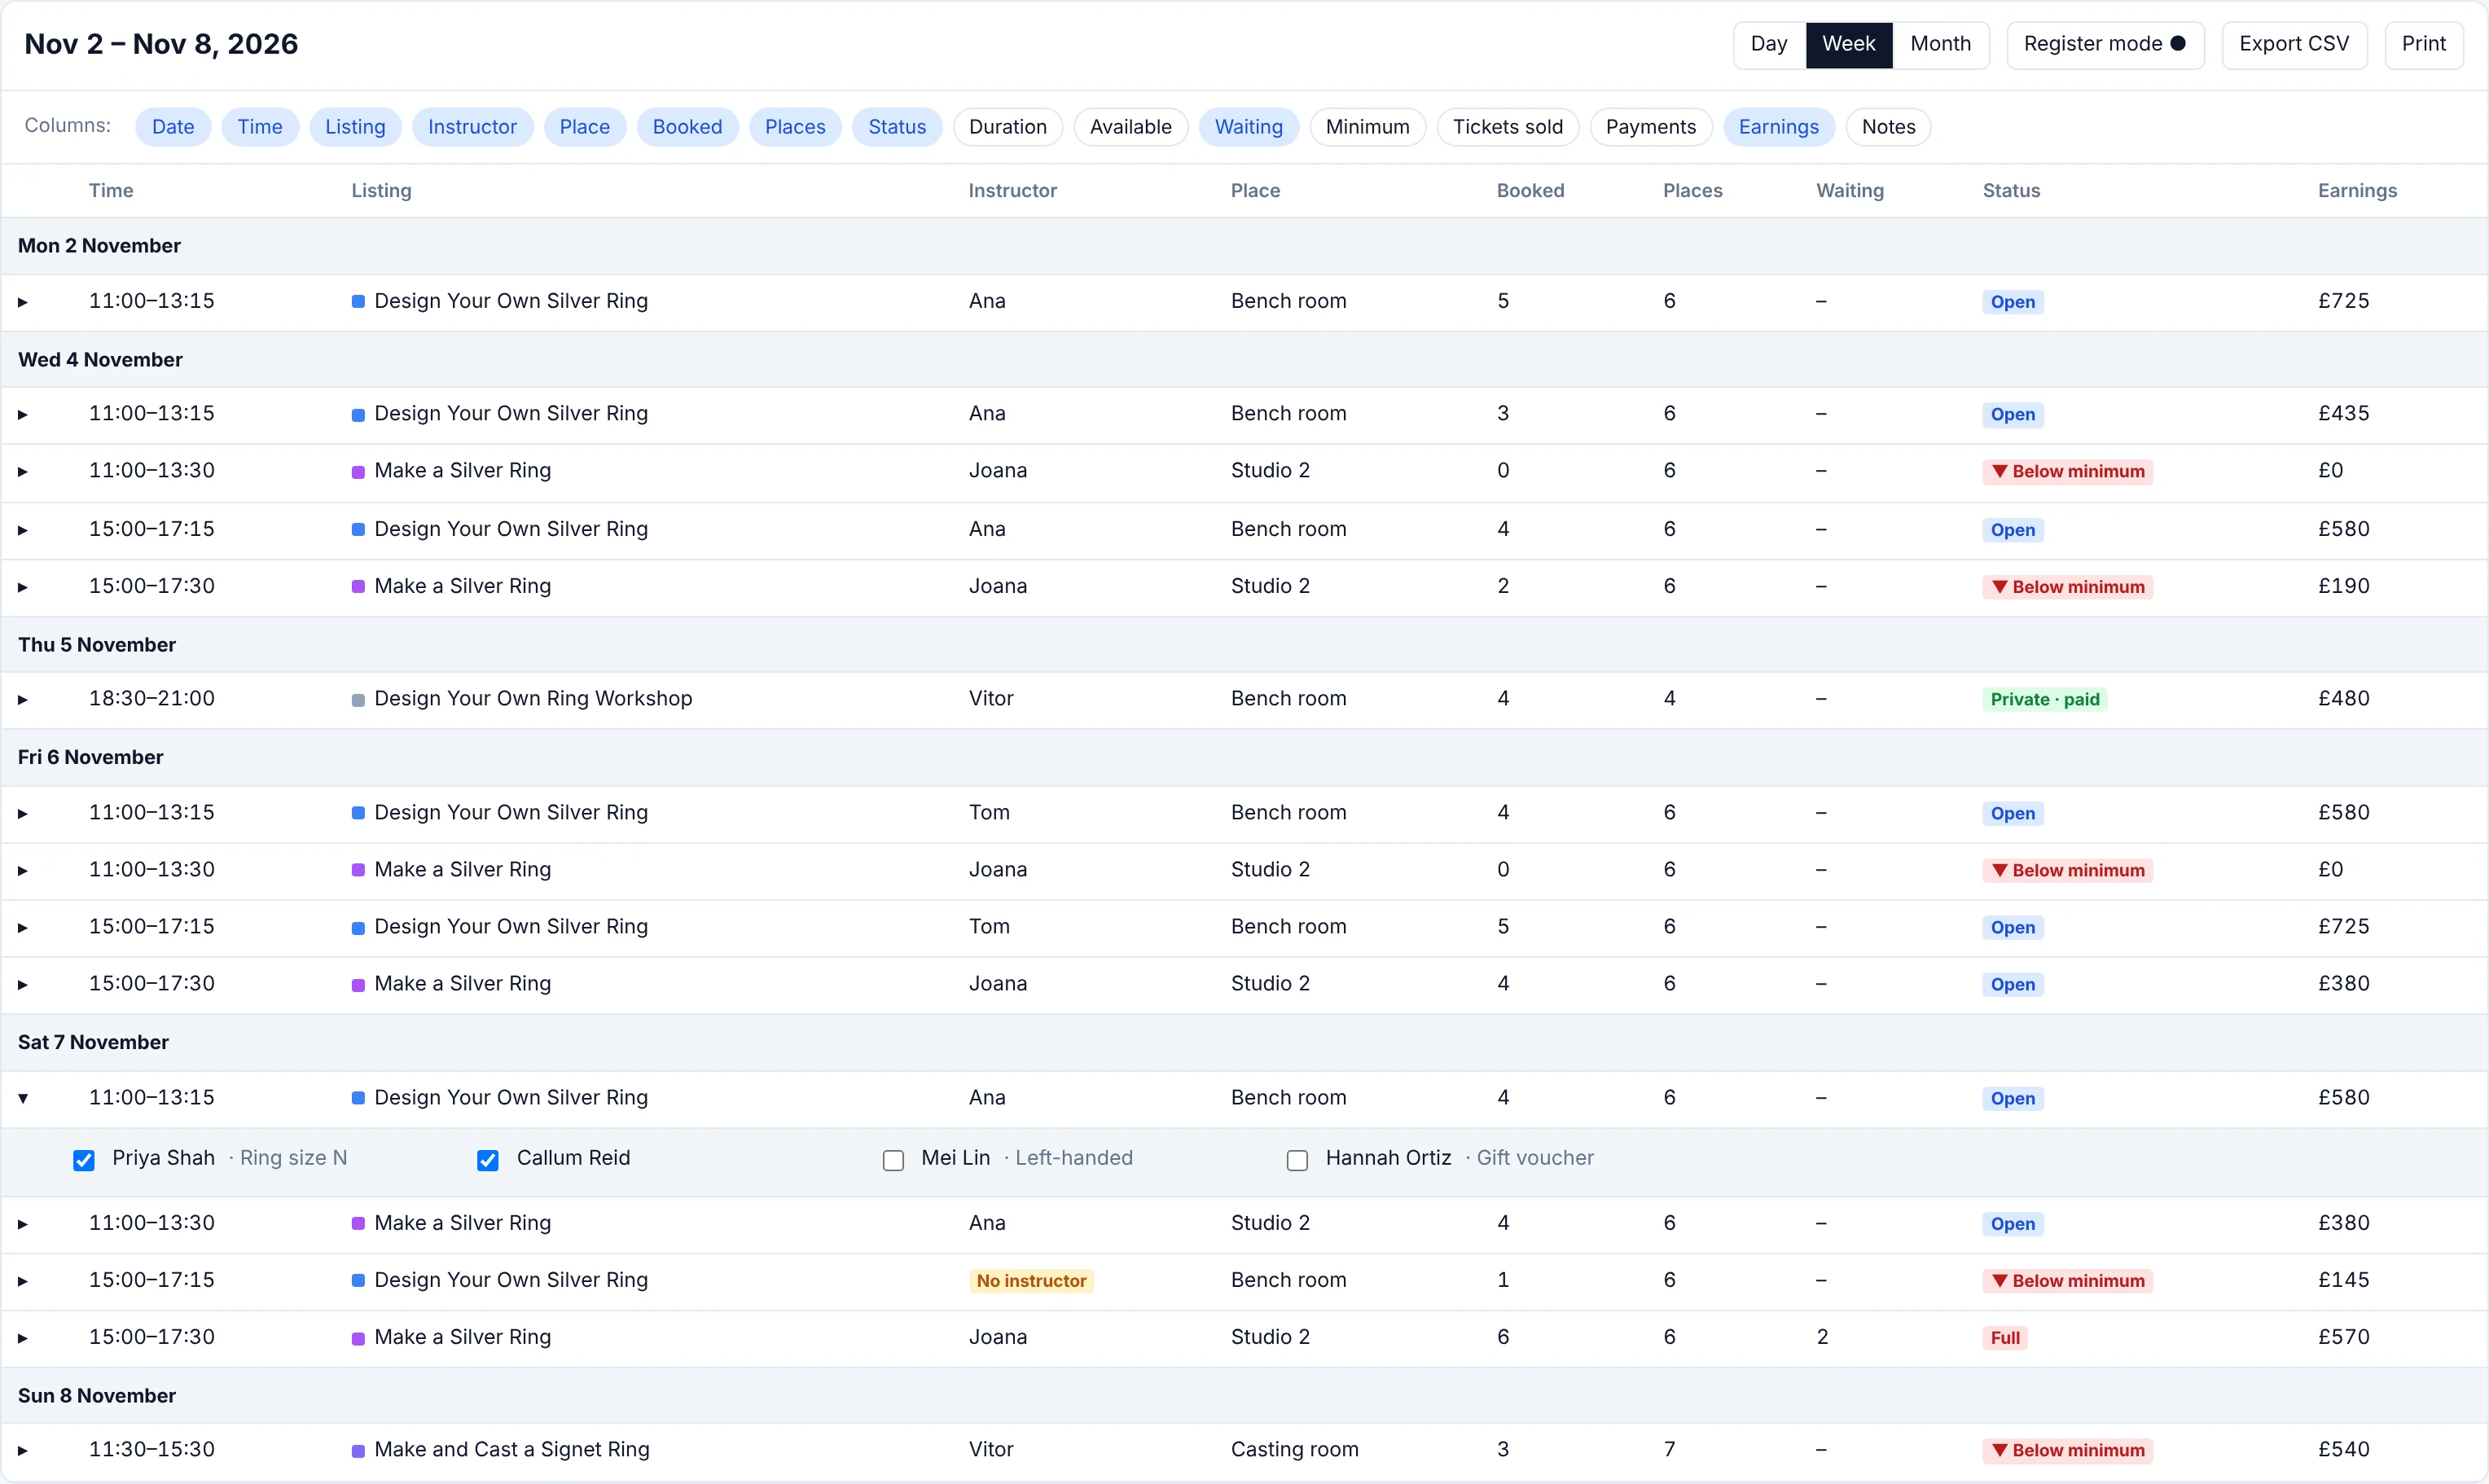
Task: Turn on the Payments column
Action: [x=1650, y=127]
